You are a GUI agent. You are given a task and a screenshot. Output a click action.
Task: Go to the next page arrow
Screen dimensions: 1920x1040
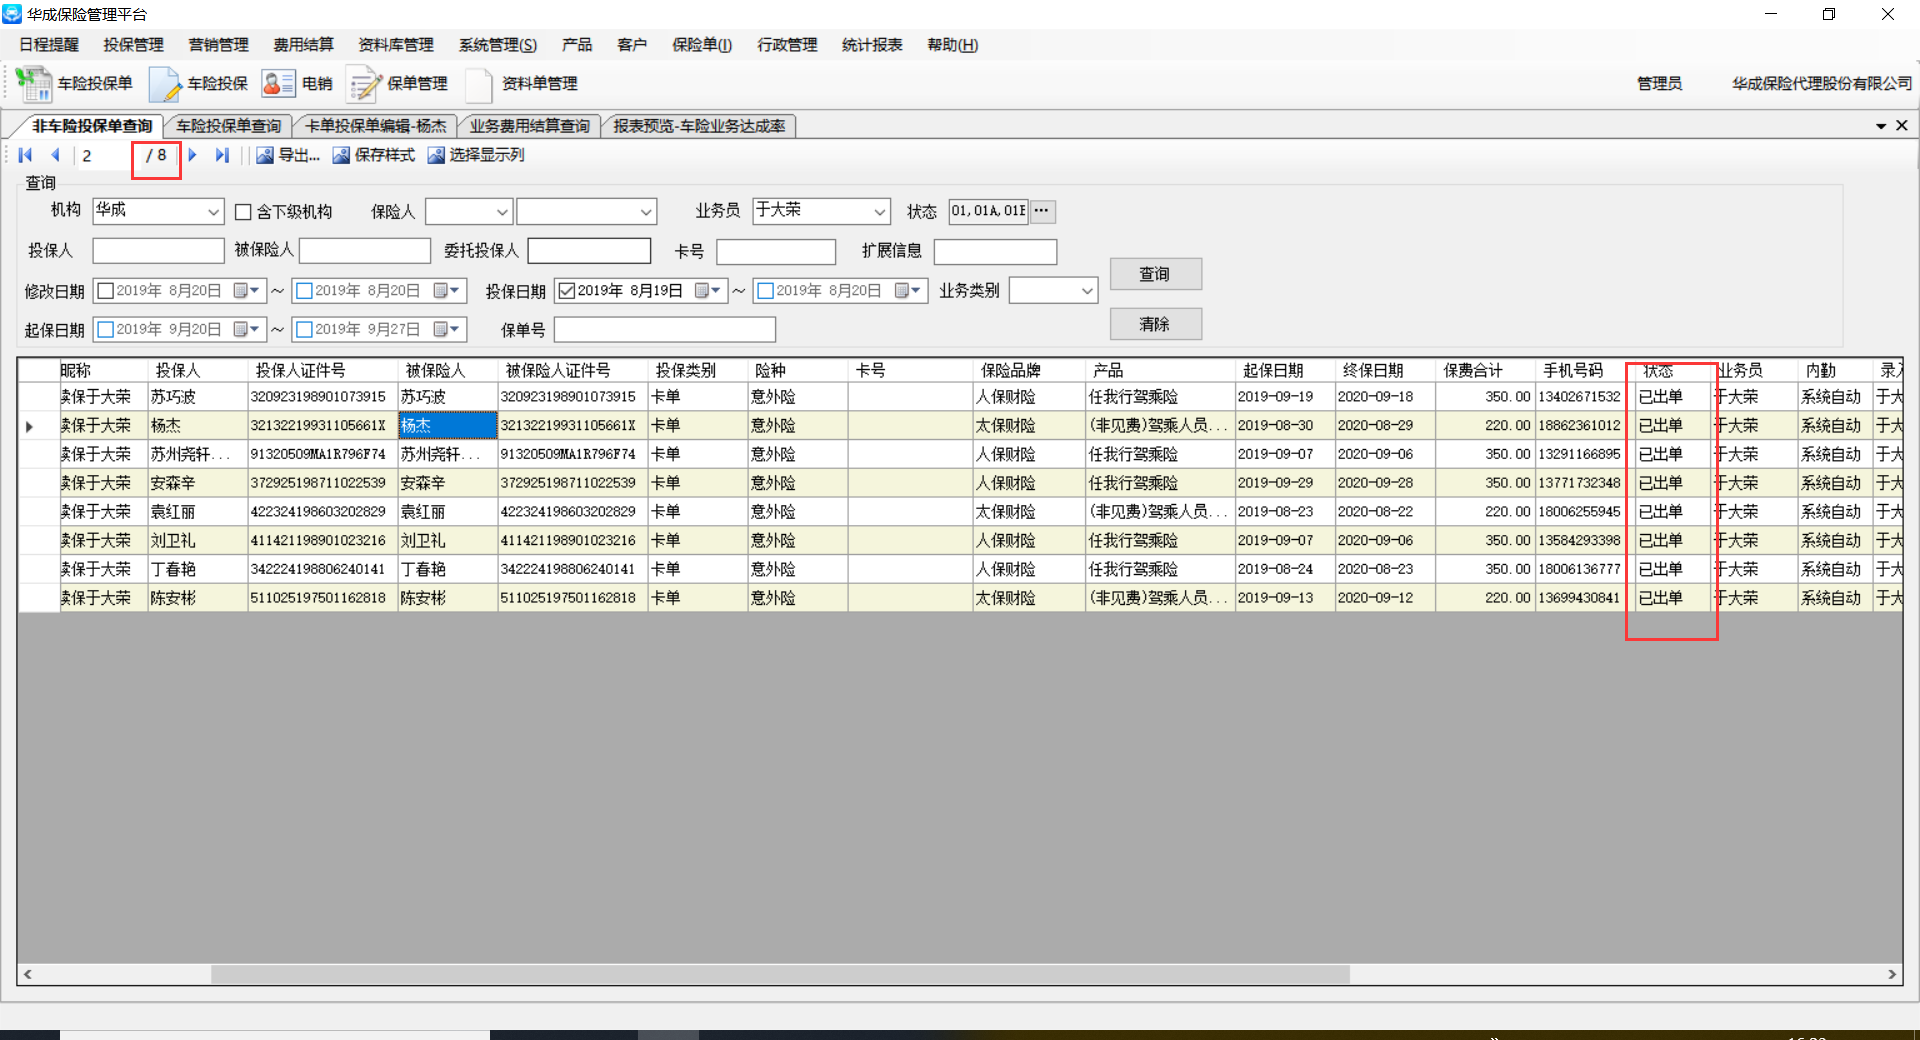[x=193, y=155]
